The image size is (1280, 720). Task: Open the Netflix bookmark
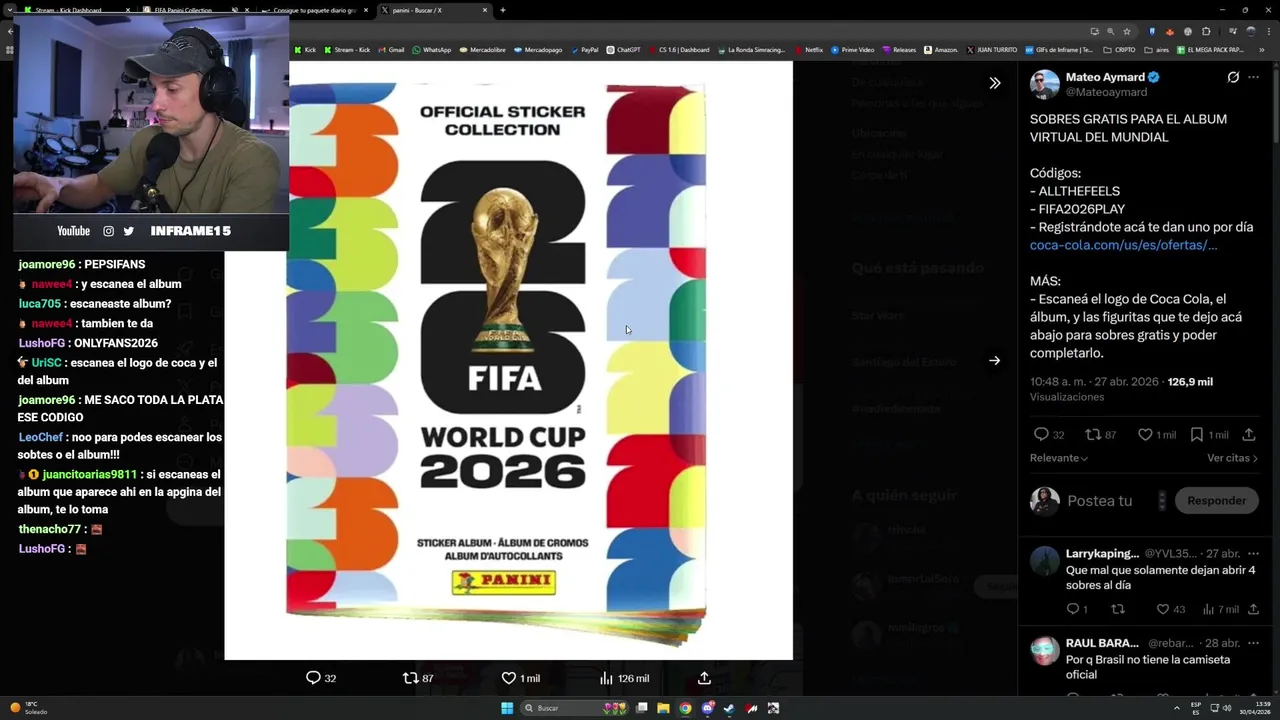pos(809,49)
